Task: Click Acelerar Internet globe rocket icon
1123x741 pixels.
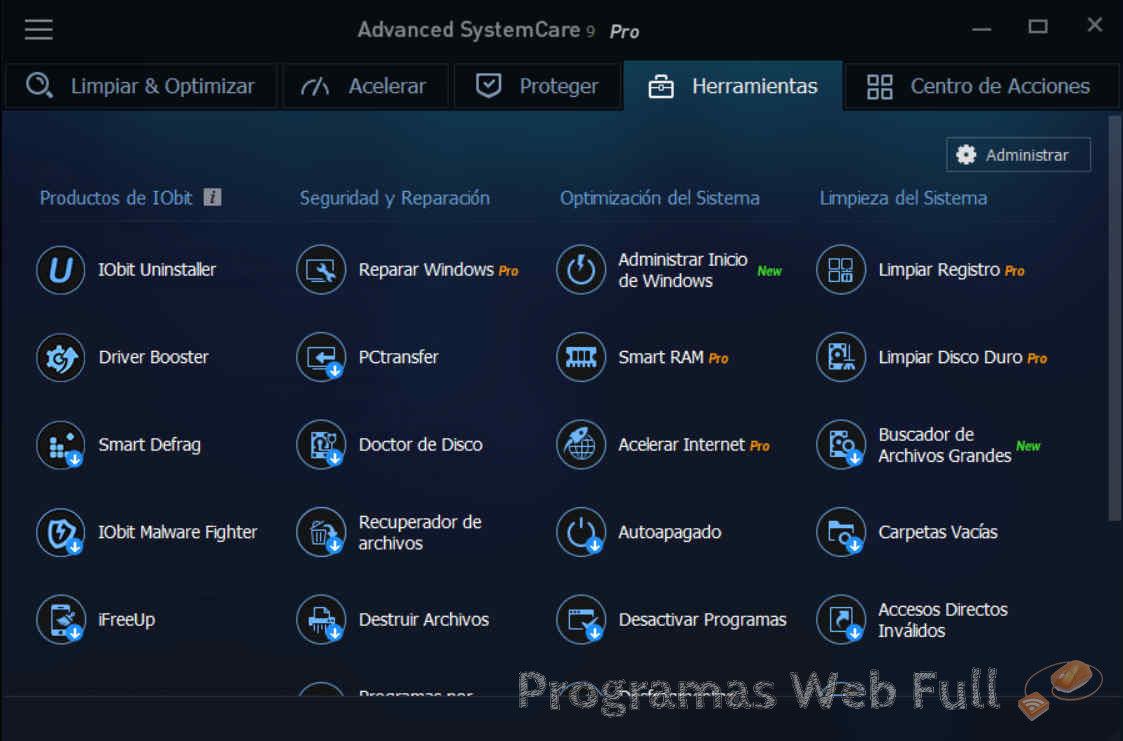Action: coord(581,445)
